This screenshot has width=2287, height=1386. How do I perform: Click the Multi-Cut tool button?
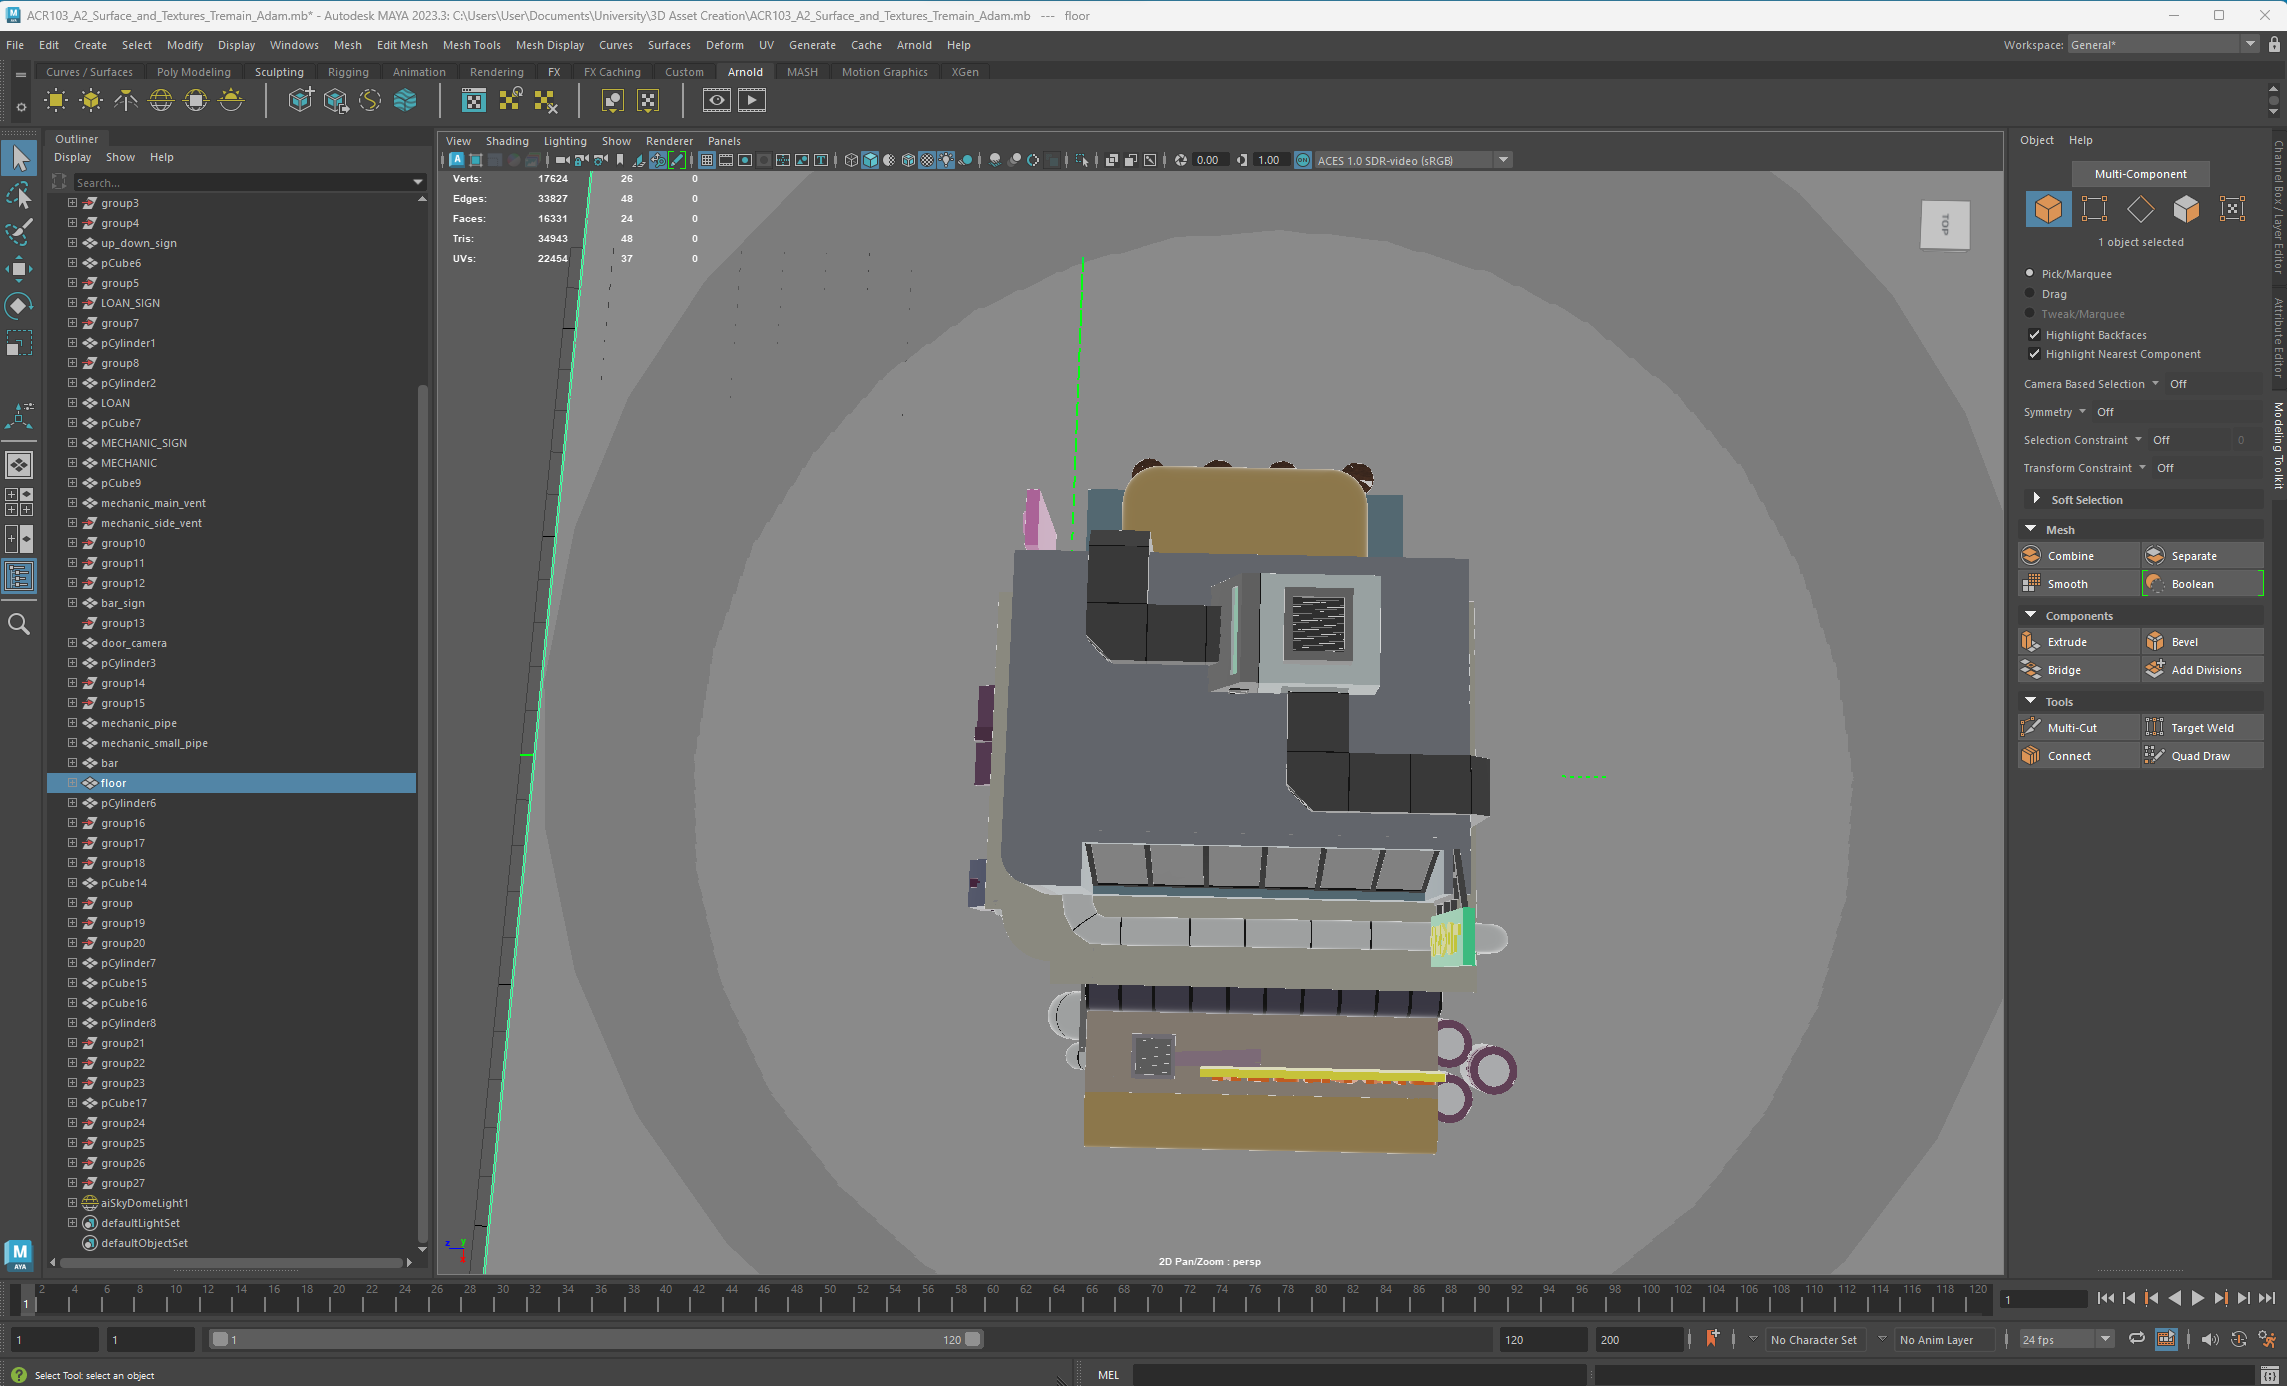pyautogui.click(x=2075, y=727)
